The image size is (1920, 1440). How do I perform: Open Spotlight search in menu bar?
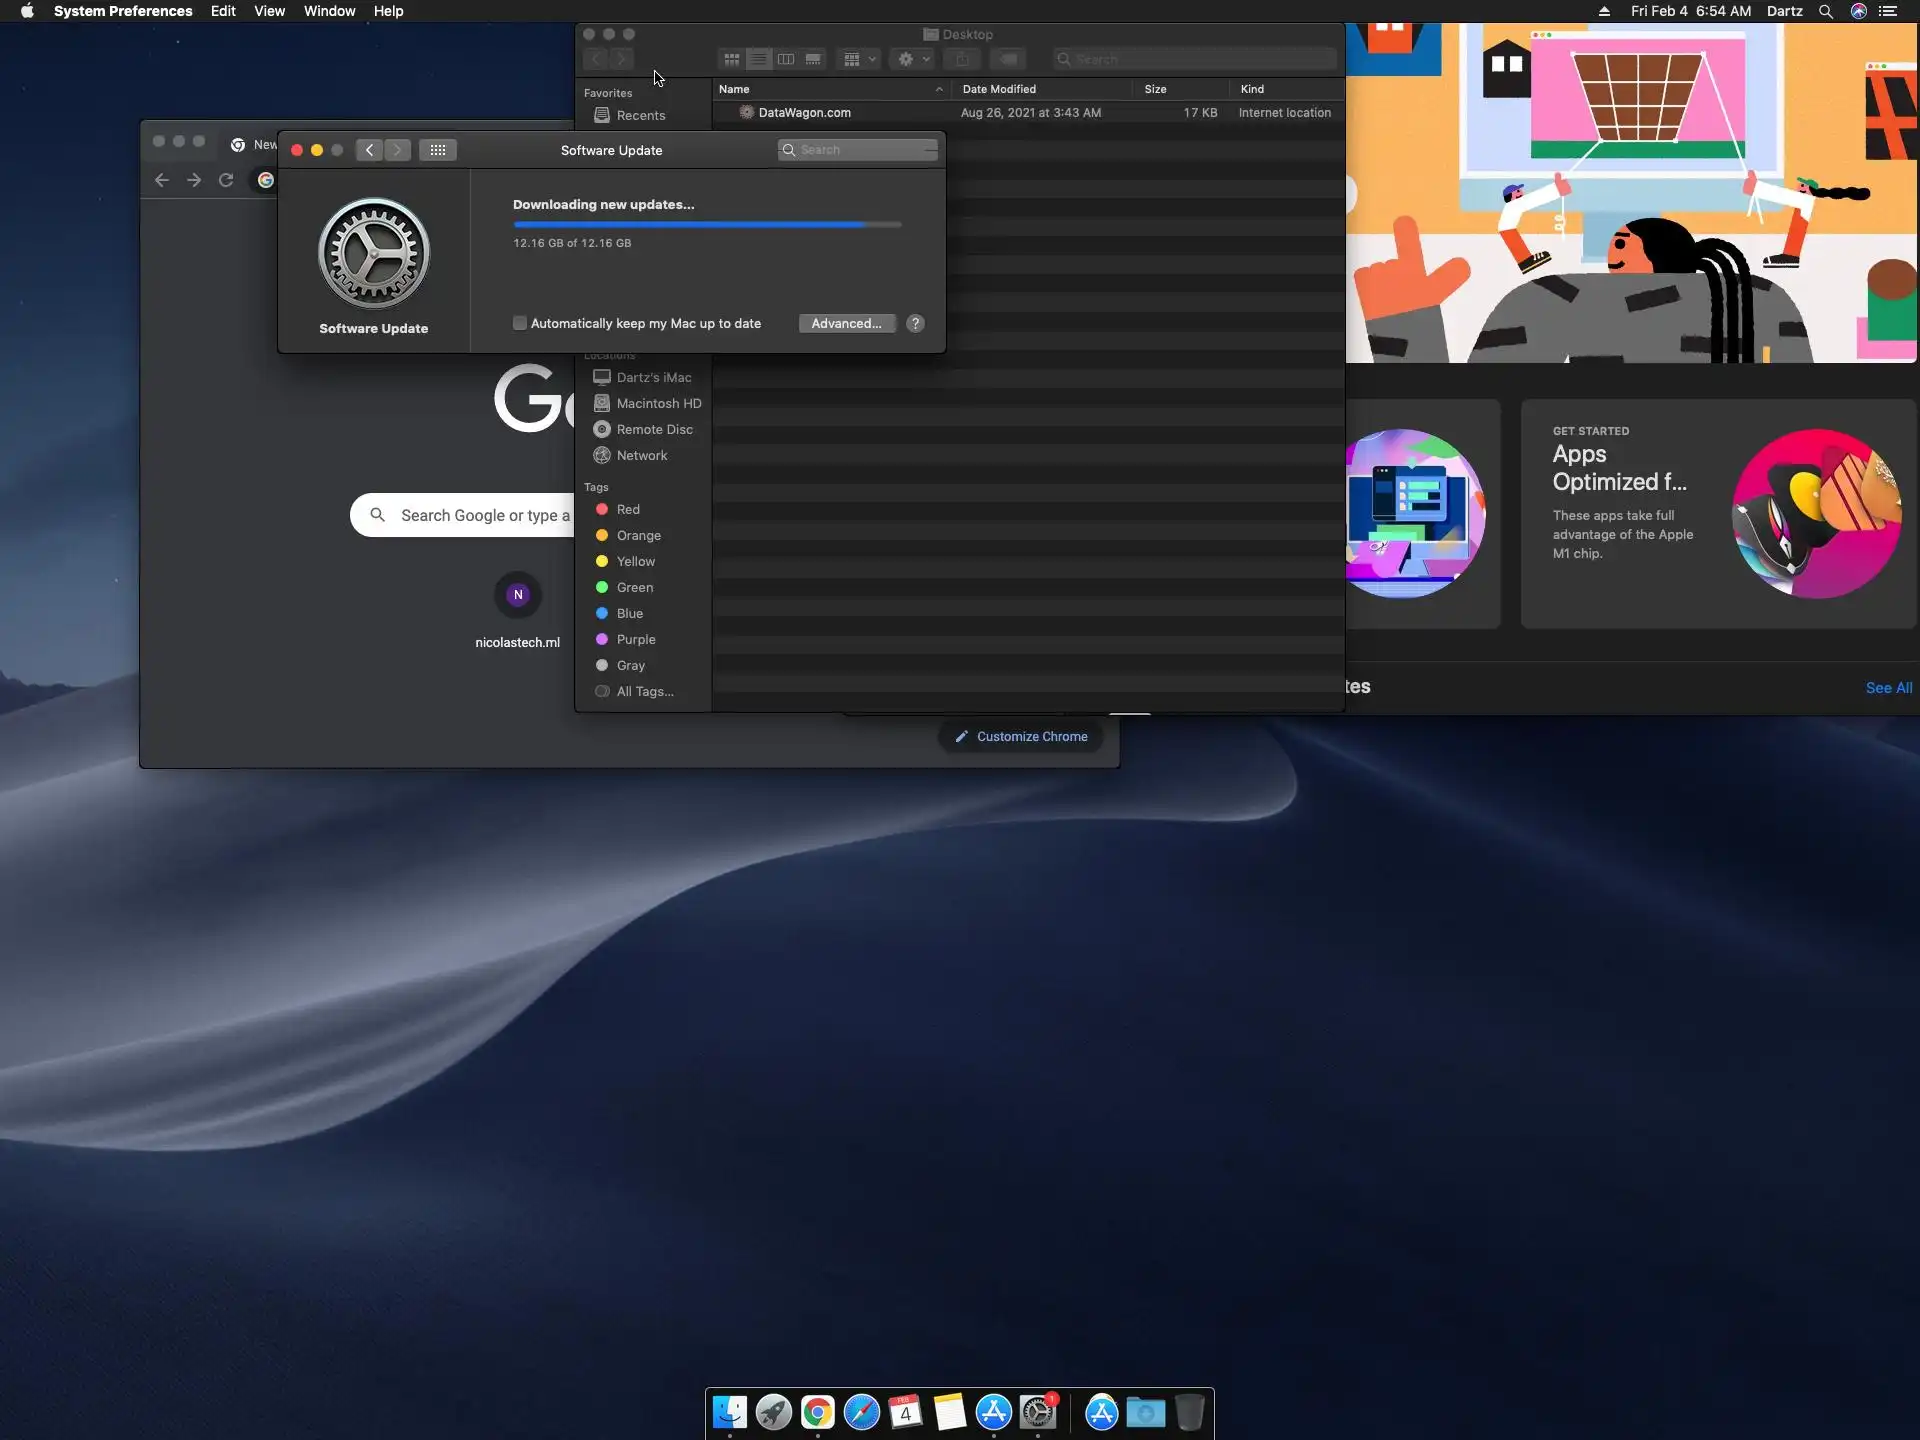click(1825, 11)
